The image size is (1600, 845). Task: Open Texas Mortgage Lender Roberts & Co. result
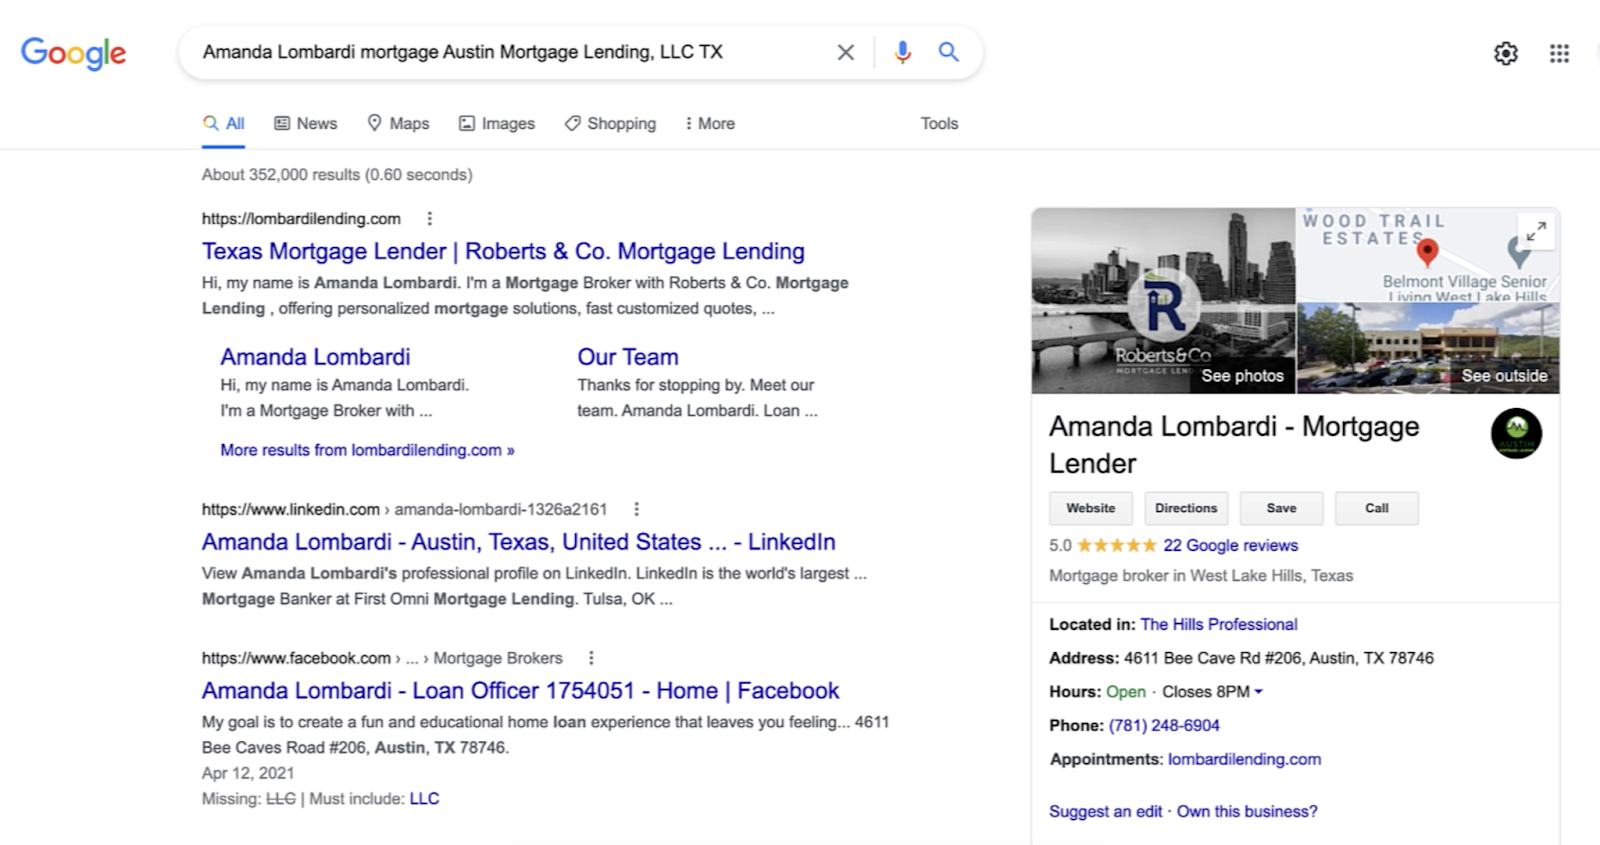coord(503,251)
